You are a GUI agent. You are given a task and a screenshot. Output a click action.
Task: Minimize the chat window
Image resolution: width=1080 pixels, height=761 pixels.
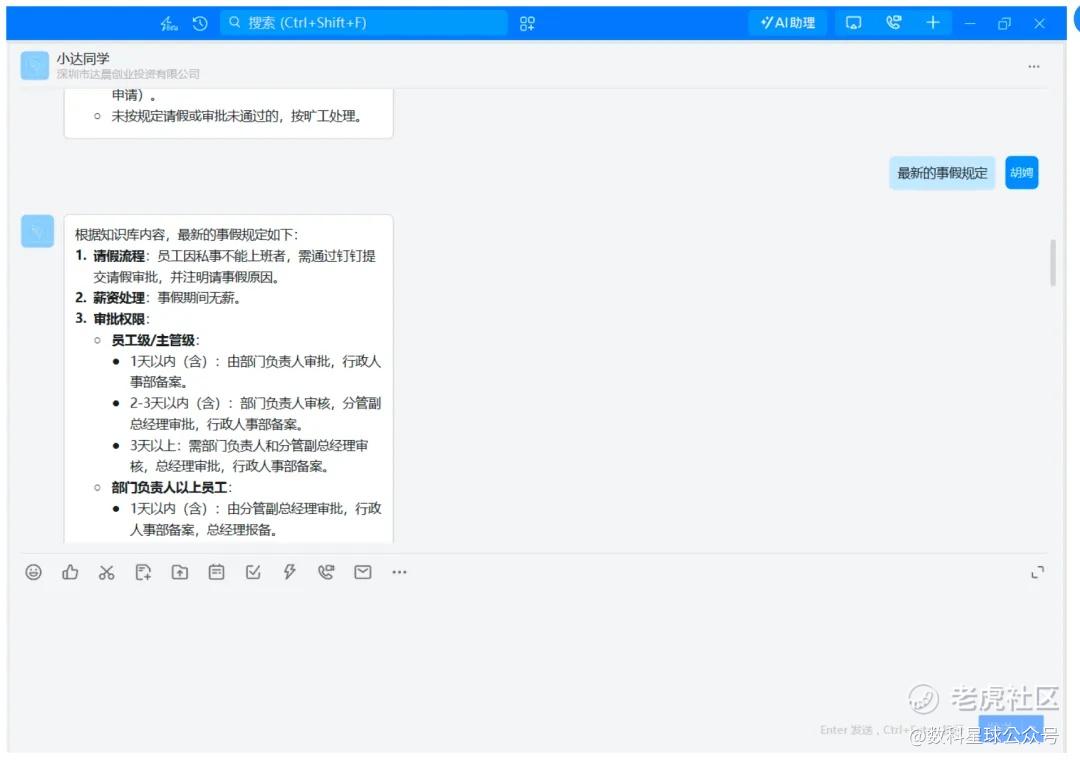click(970, 23)
